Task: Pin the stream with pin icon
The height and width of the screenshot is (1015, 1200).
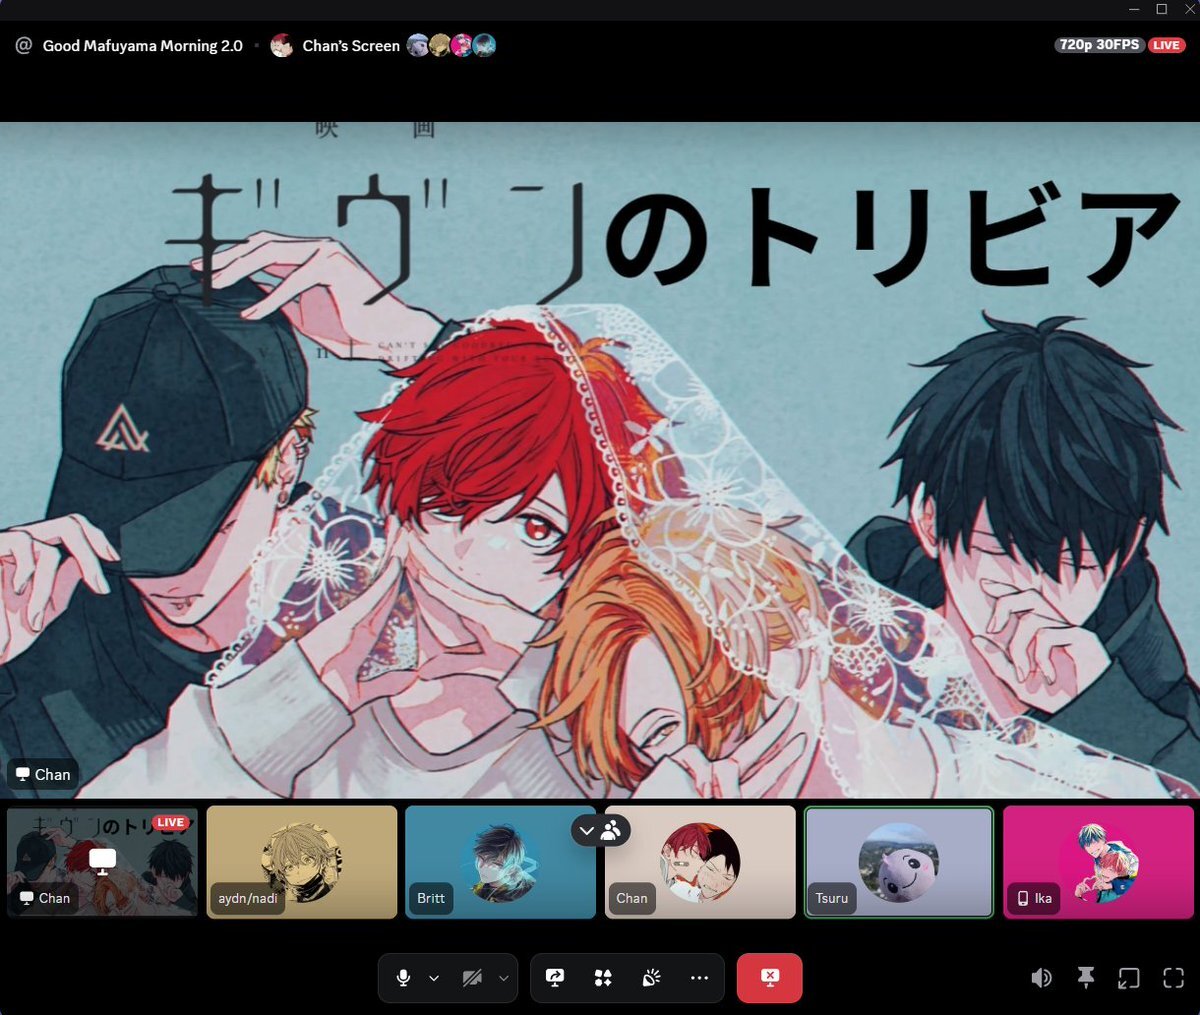Action: [x=1086, y=978]
